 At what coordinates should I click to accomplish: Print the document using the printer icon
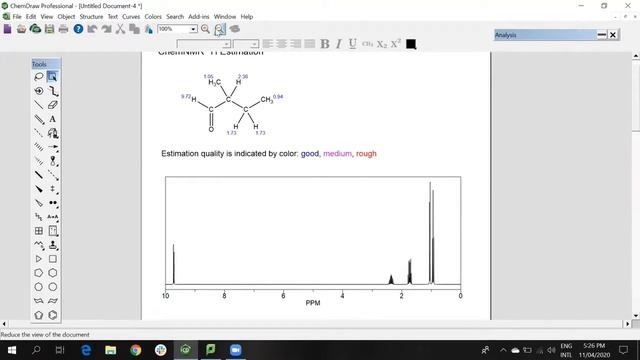[x=63, y=29]
